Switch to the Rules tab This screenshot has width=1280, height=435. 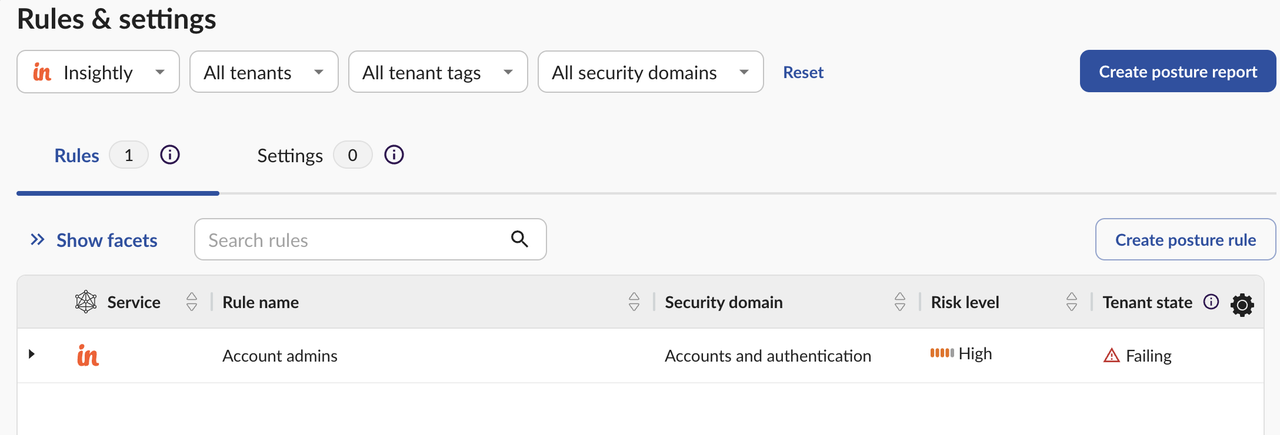(x=77, y=156)
